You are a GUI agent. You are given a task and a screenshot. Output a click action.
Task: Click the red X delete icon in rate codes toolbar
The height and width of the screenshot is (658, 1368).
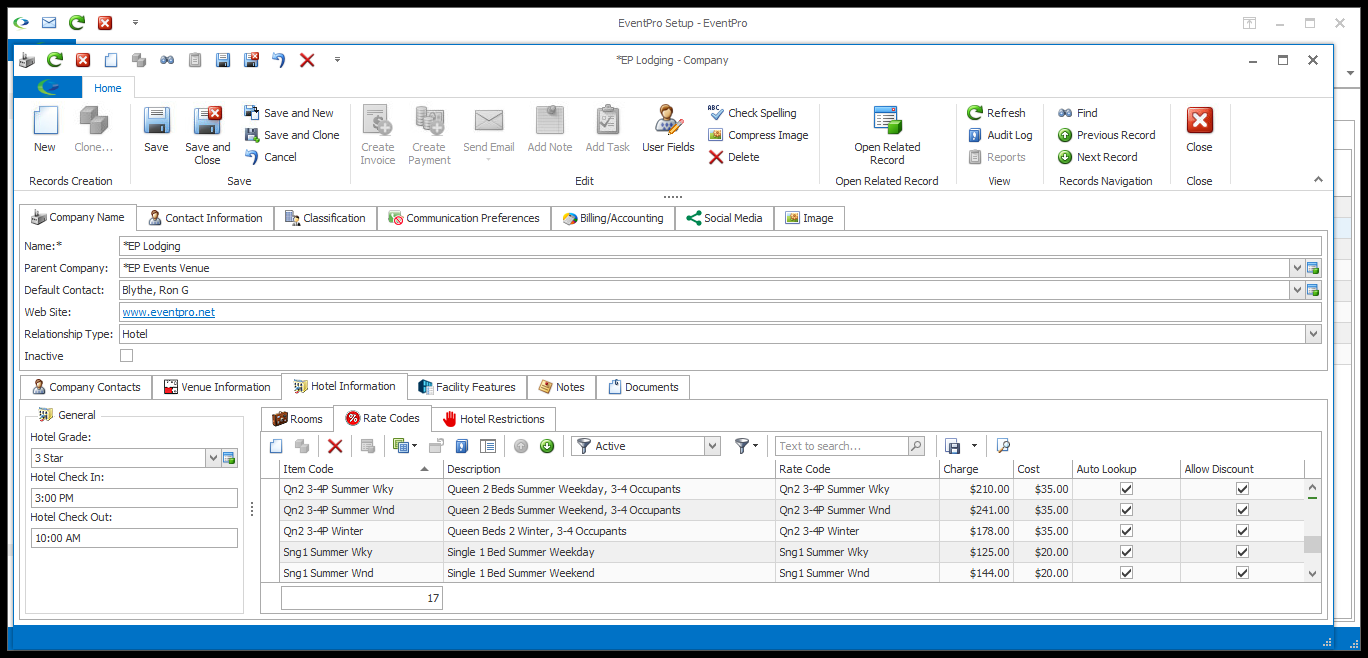[335, 446]
